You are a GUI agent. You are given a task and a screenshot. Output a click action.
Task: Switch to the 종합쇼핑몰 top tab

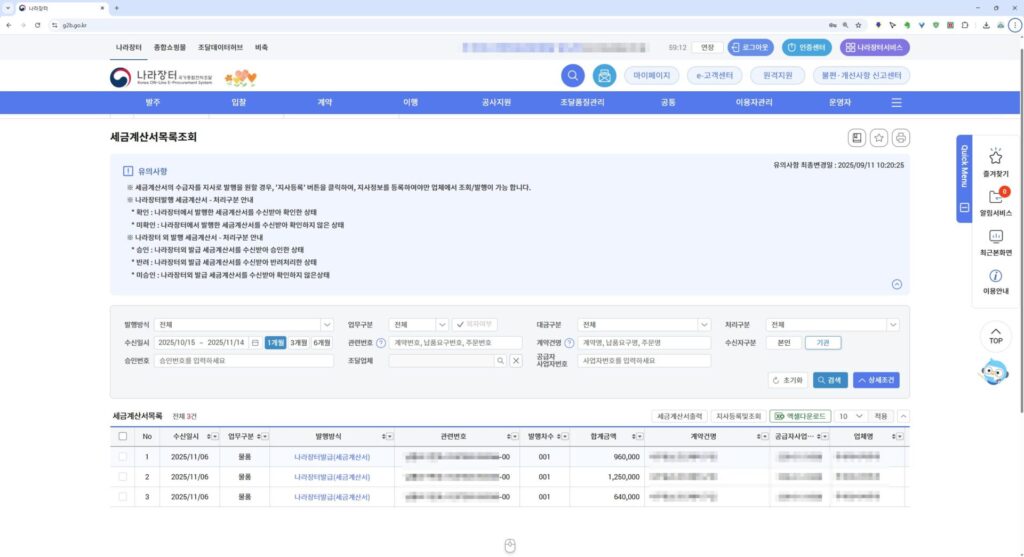click(x=170, y=47)
